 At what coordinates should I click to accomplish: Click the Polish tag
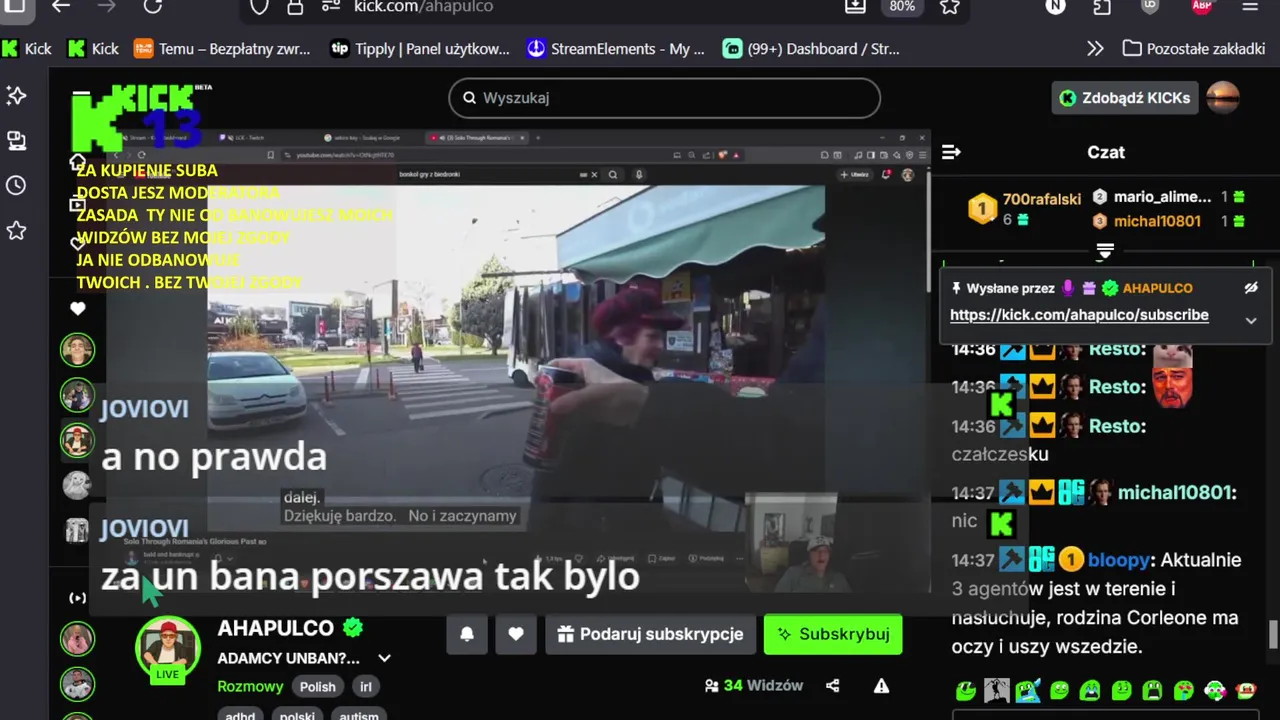[x=318, y=687]
